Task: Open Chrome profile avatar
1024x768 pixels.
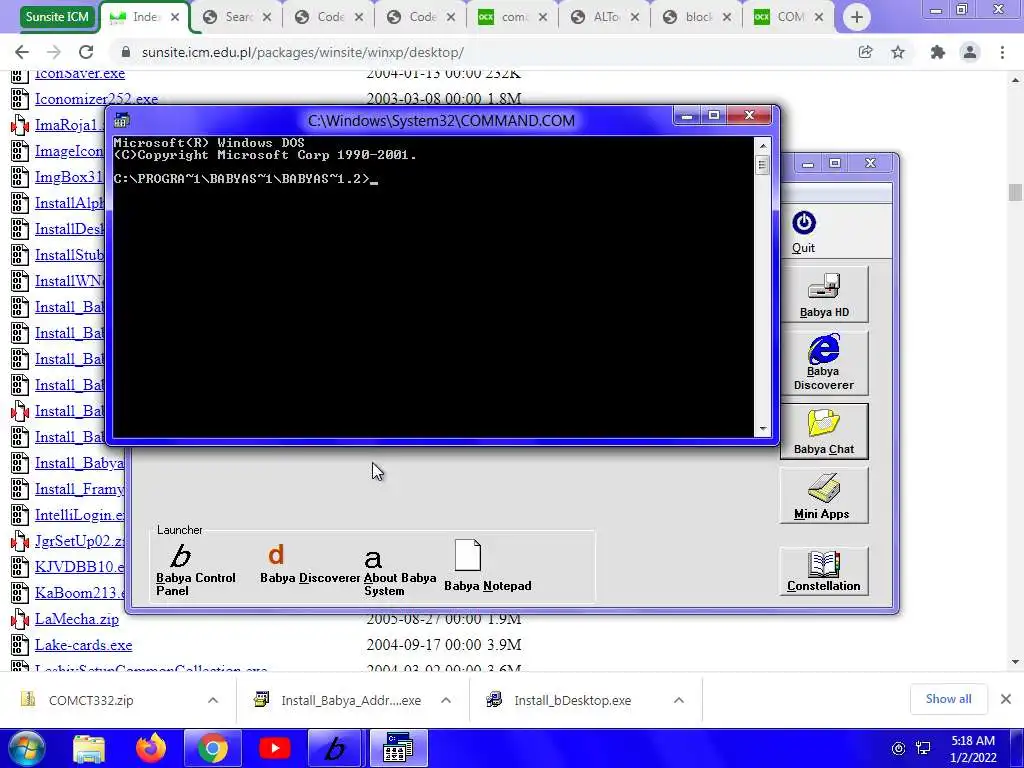Action: [x=970, y=52]
